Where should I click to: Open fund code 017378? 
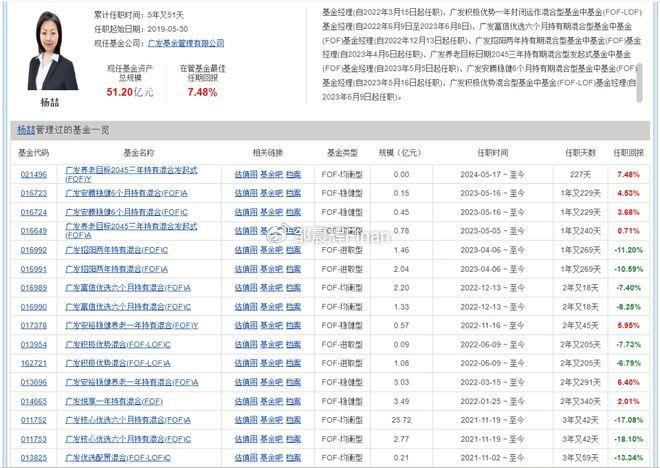pos(34,325)
